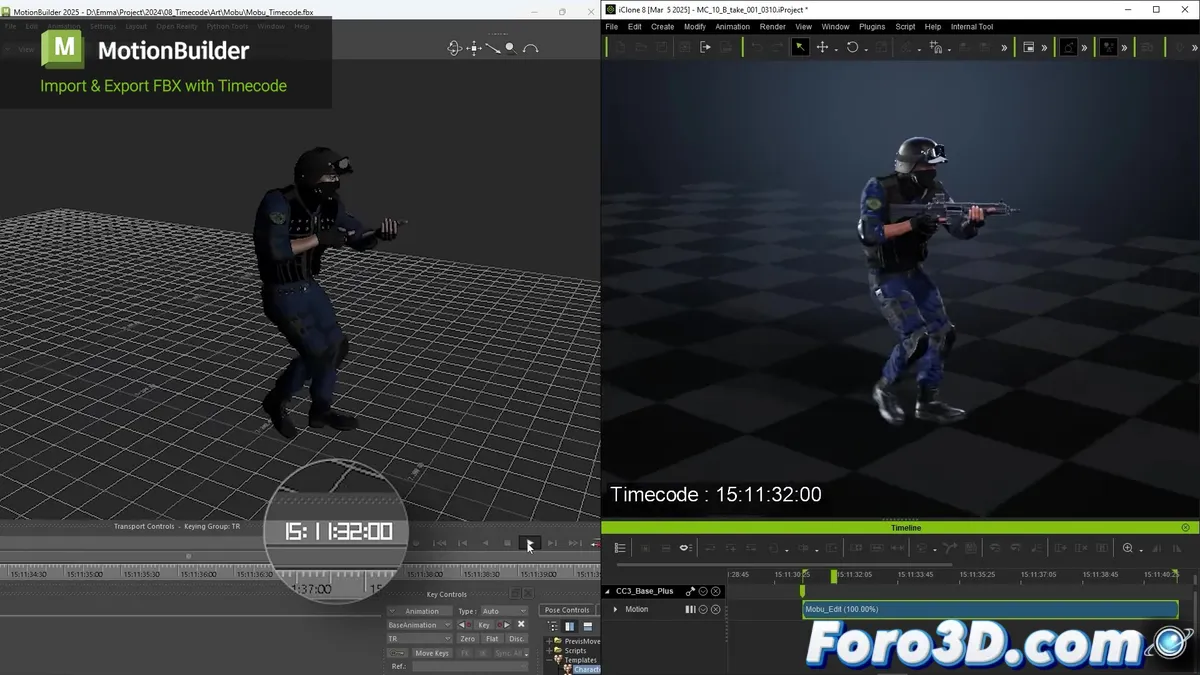
Task: Open the iClone Animation menu
Action: pyautogui.click(x=732, y=27)
